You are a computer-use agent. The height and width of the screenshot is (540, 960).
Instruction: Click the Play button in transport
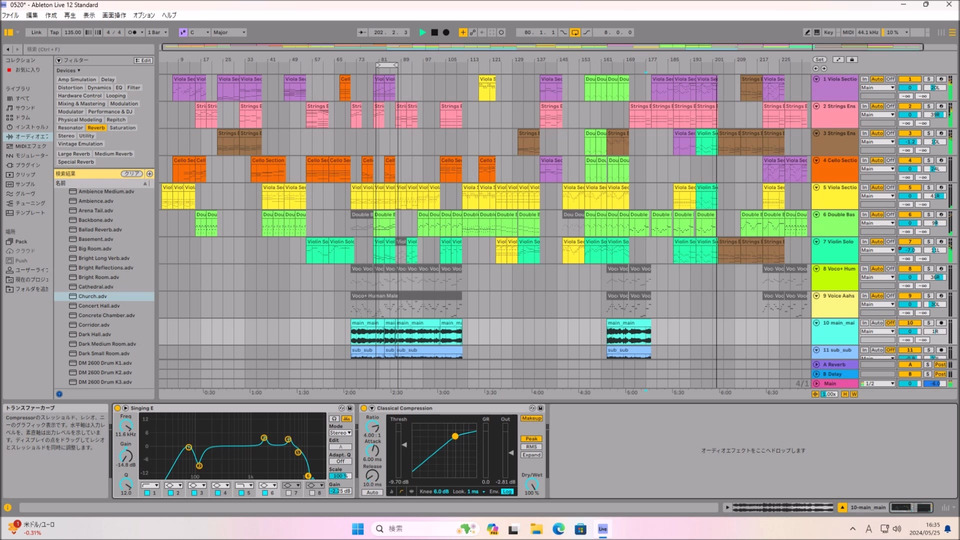(422, 32)
